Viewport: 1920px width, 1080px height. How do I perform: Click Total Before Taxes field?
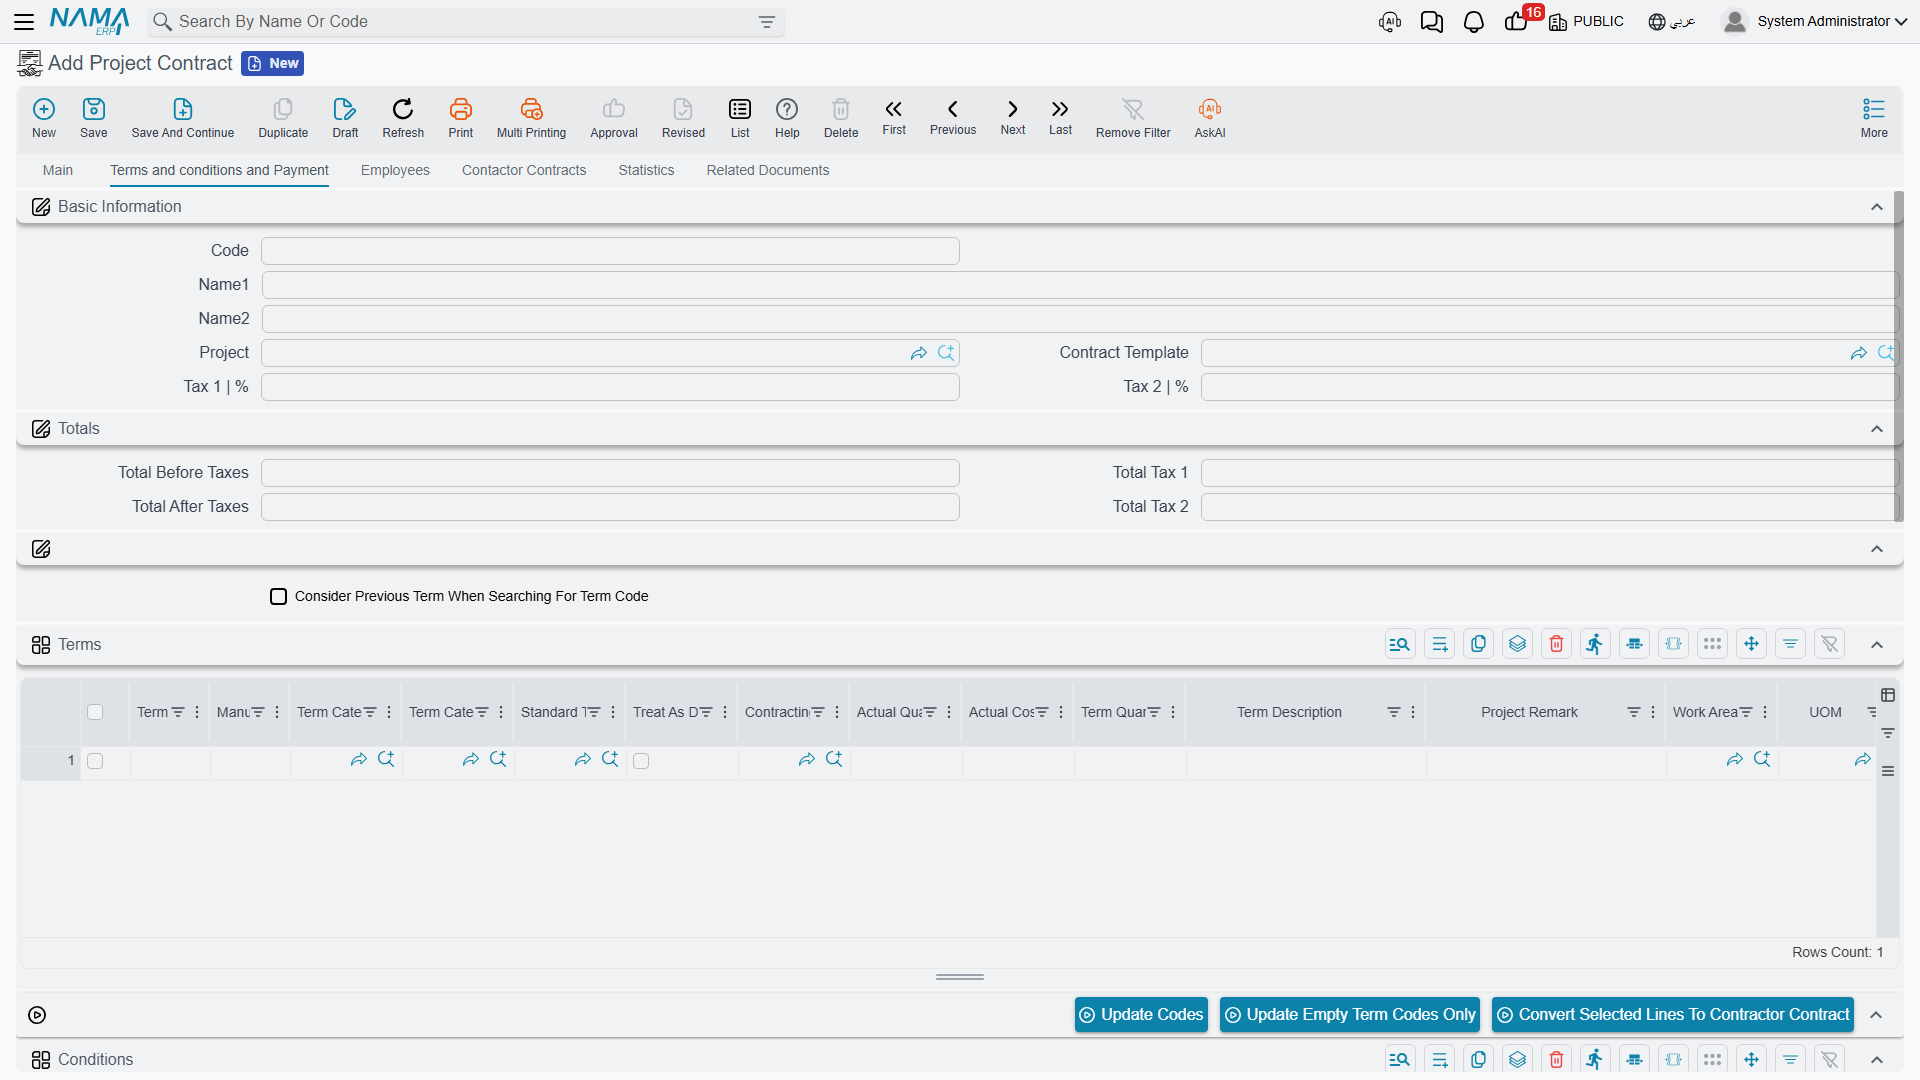(610, 473)
